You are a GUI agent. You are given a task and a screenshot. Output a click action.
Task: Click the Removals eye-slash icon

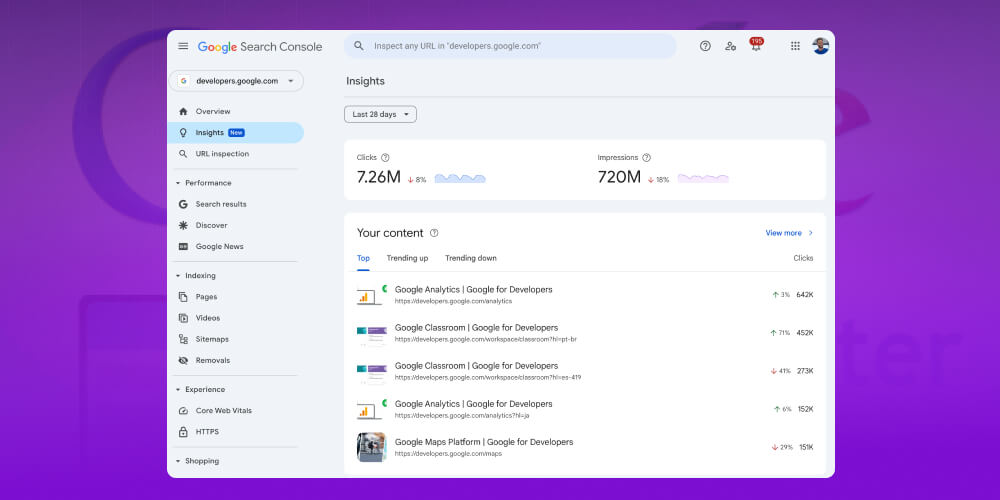click(183, 360)
